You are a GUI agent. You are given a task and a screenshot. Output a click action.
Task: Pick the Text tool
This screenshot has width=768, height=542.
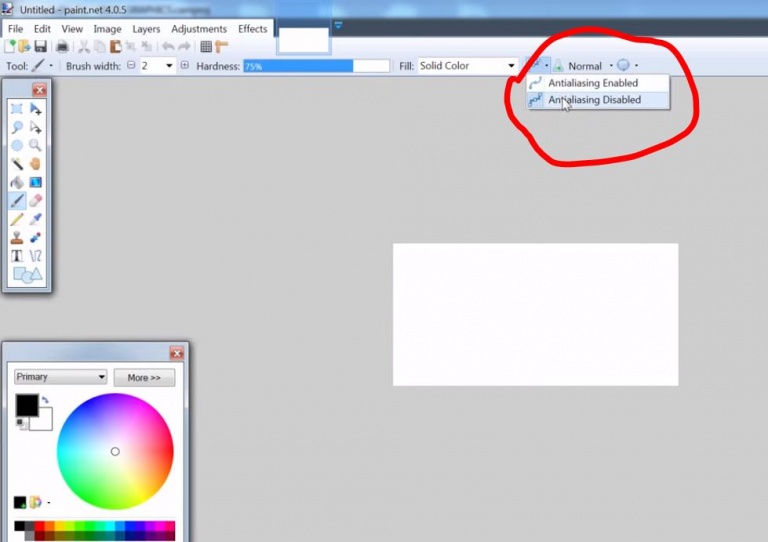click(x=17, y=256)
